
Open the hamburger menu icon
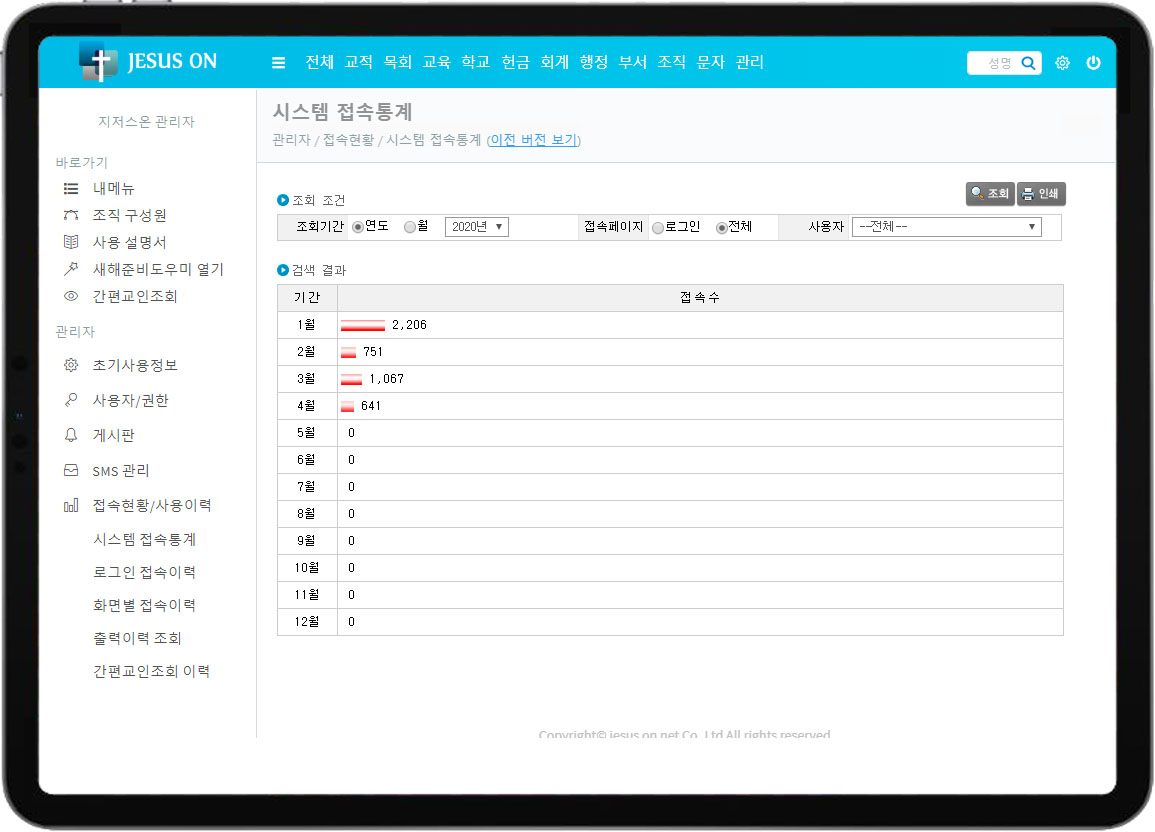click(x=279, y=63)
